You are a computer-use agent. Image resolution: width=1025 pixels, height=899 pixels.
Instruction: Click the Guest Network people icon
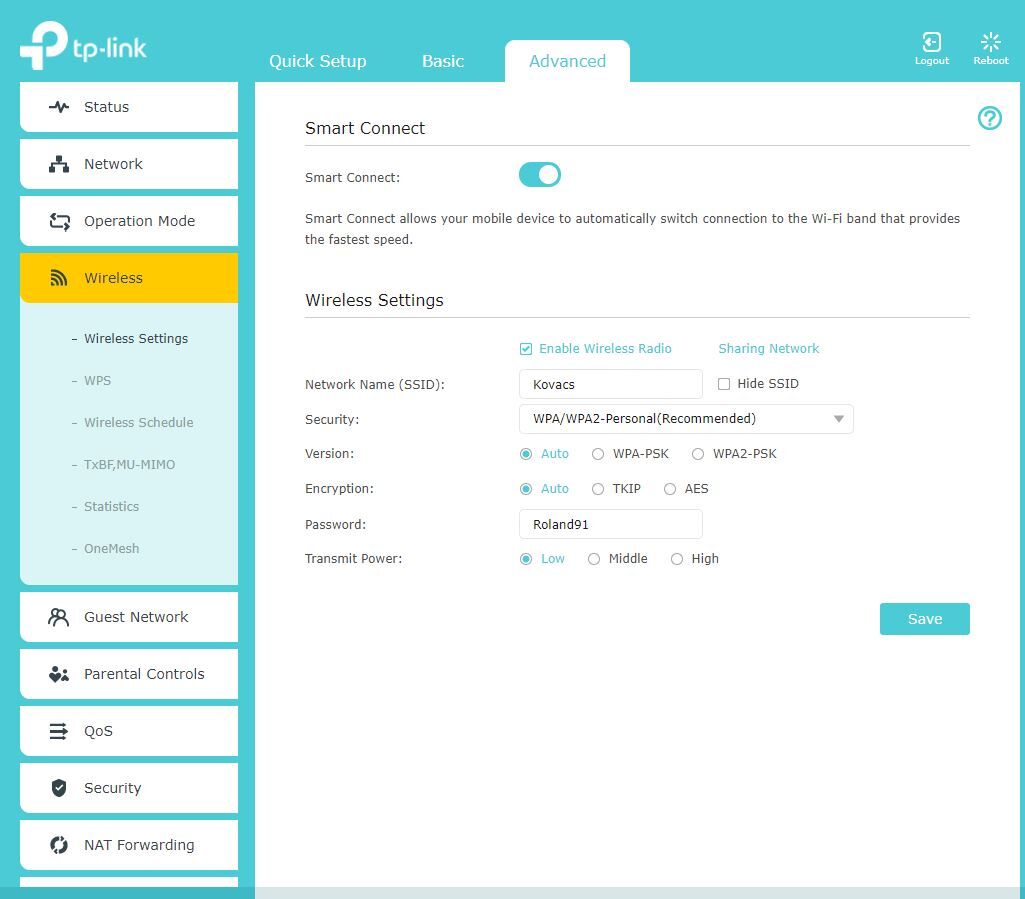click(58, 617)
